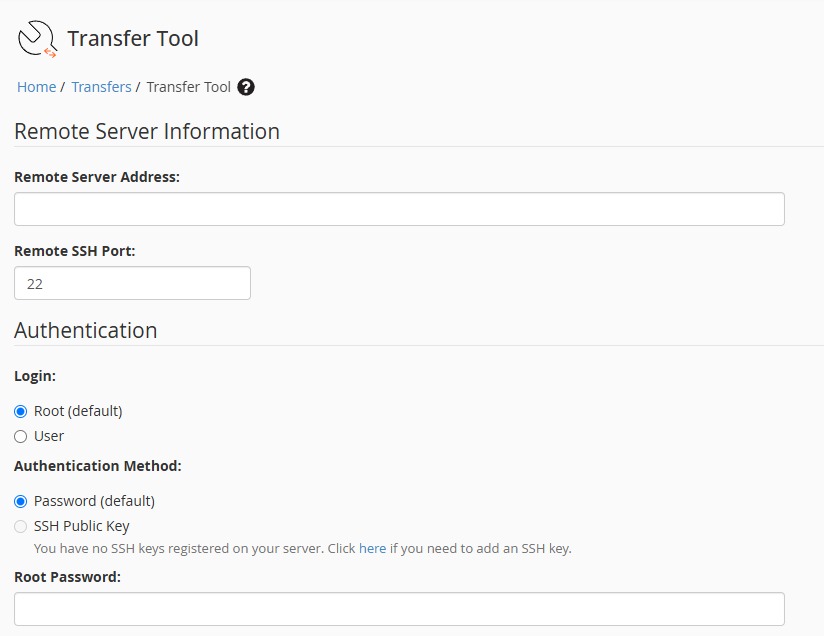Open help via the question mark icon
The width and height of the screenshot is (824, 636).
point(246,87)
